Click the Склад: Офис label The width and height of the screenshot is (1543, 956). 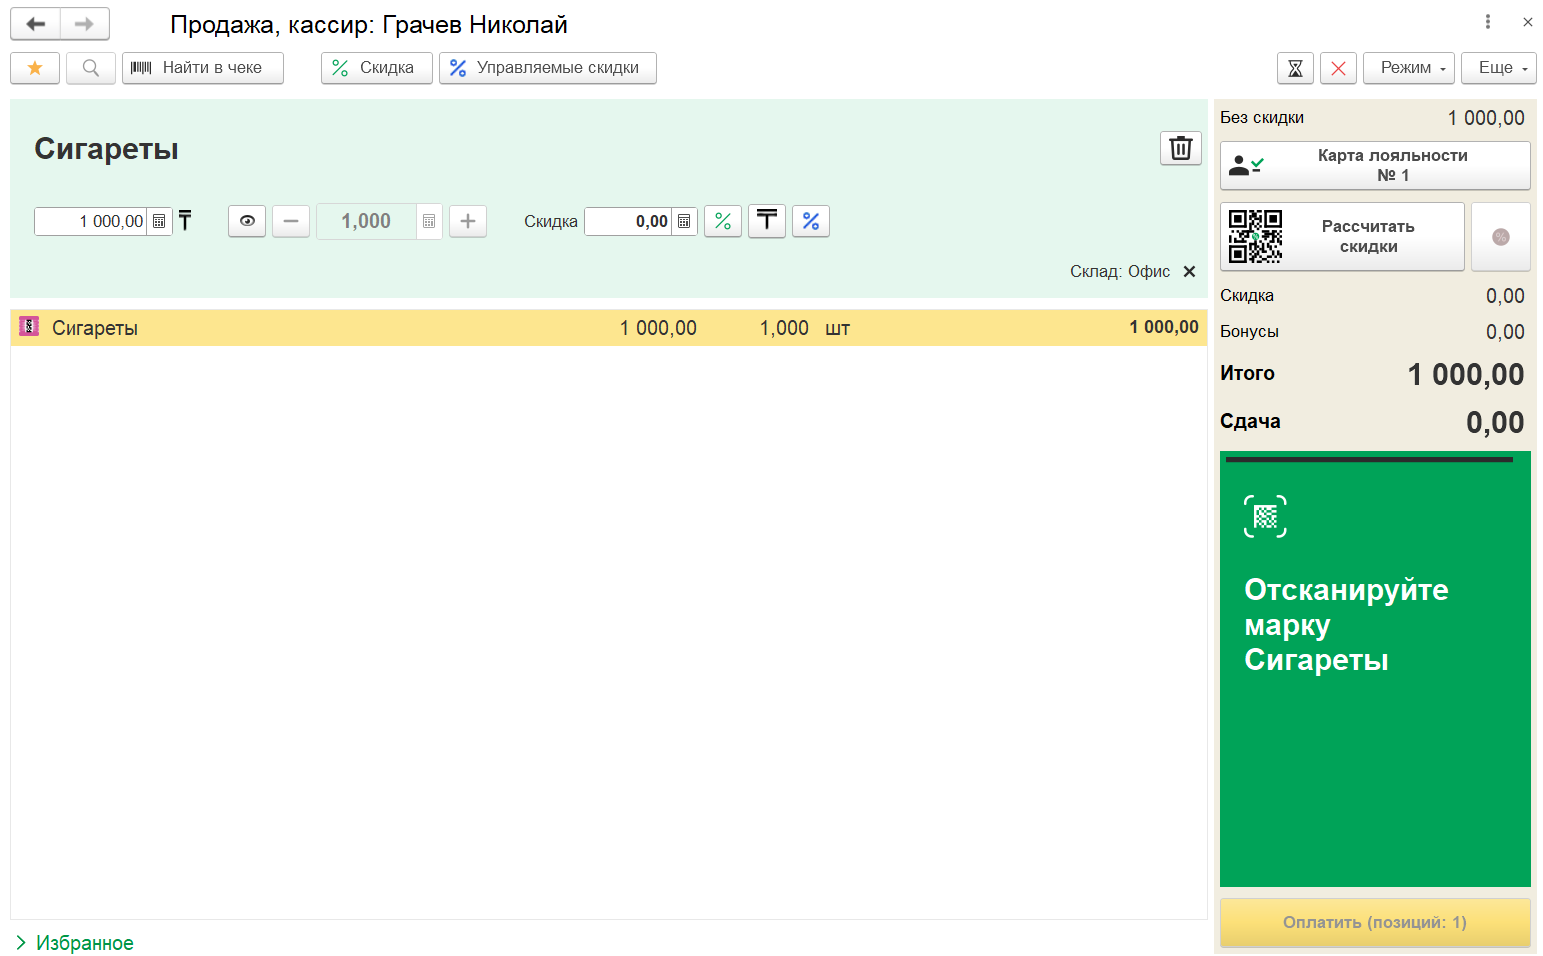(1120, 271)
